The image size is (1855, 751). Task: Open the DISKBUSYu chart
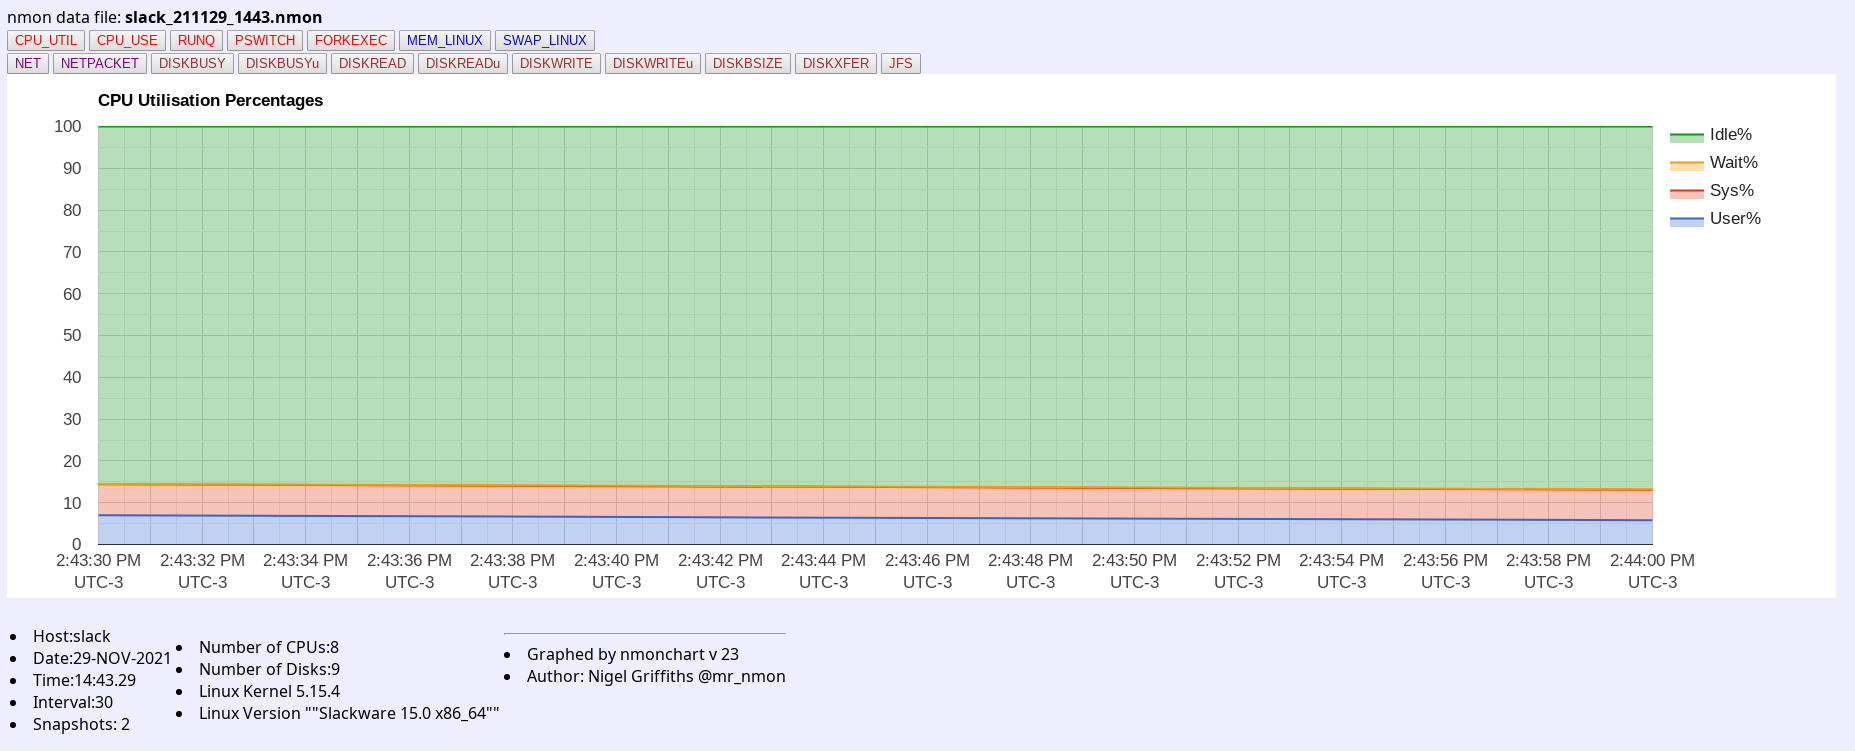282,63
